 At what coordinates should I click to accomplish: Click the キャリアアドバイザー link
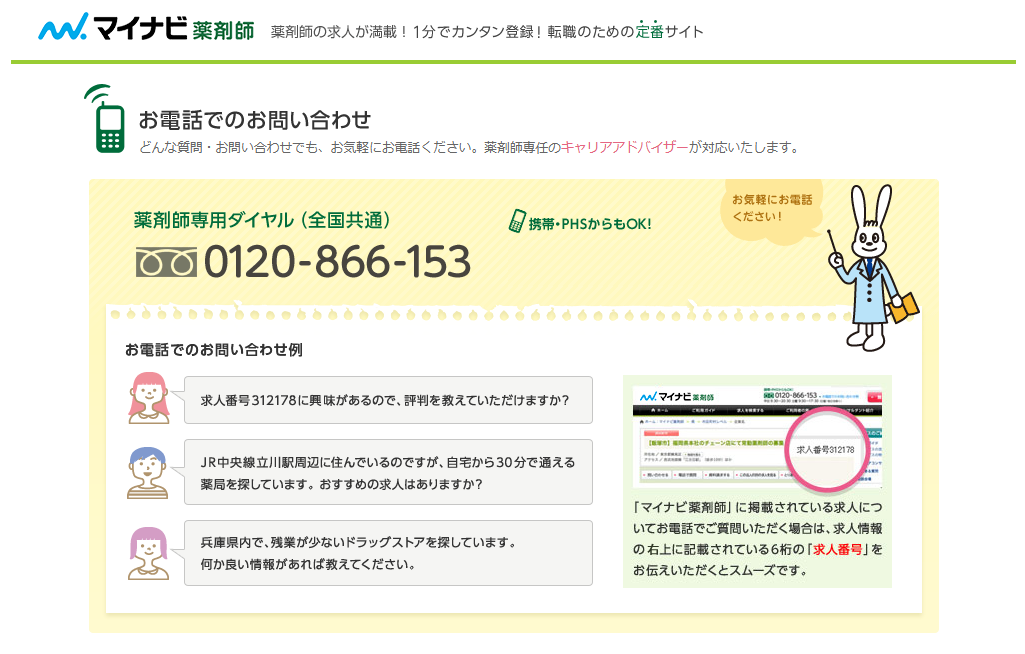point(624,147)
